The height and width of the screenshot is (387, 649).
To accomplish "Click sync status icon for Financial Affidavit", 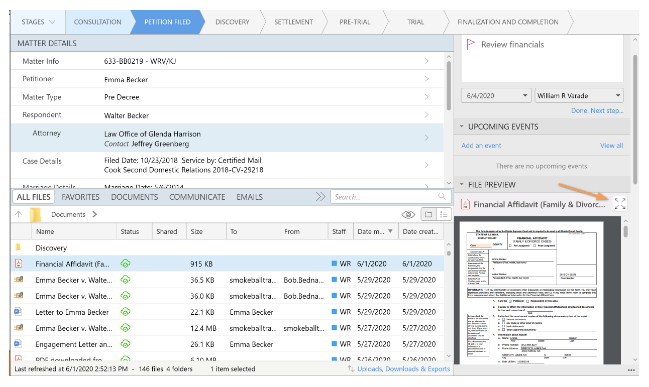I will coord(125,263).
